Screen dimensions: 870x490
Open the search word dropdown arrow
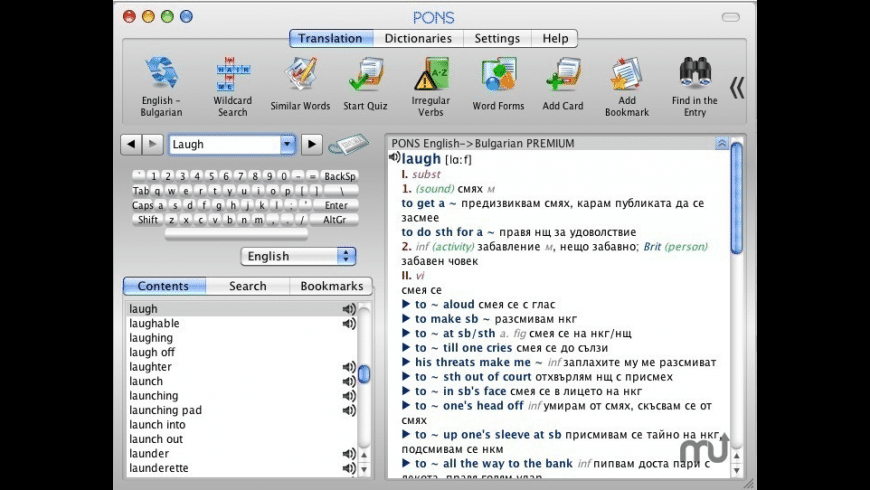click(x=288, y=145)
